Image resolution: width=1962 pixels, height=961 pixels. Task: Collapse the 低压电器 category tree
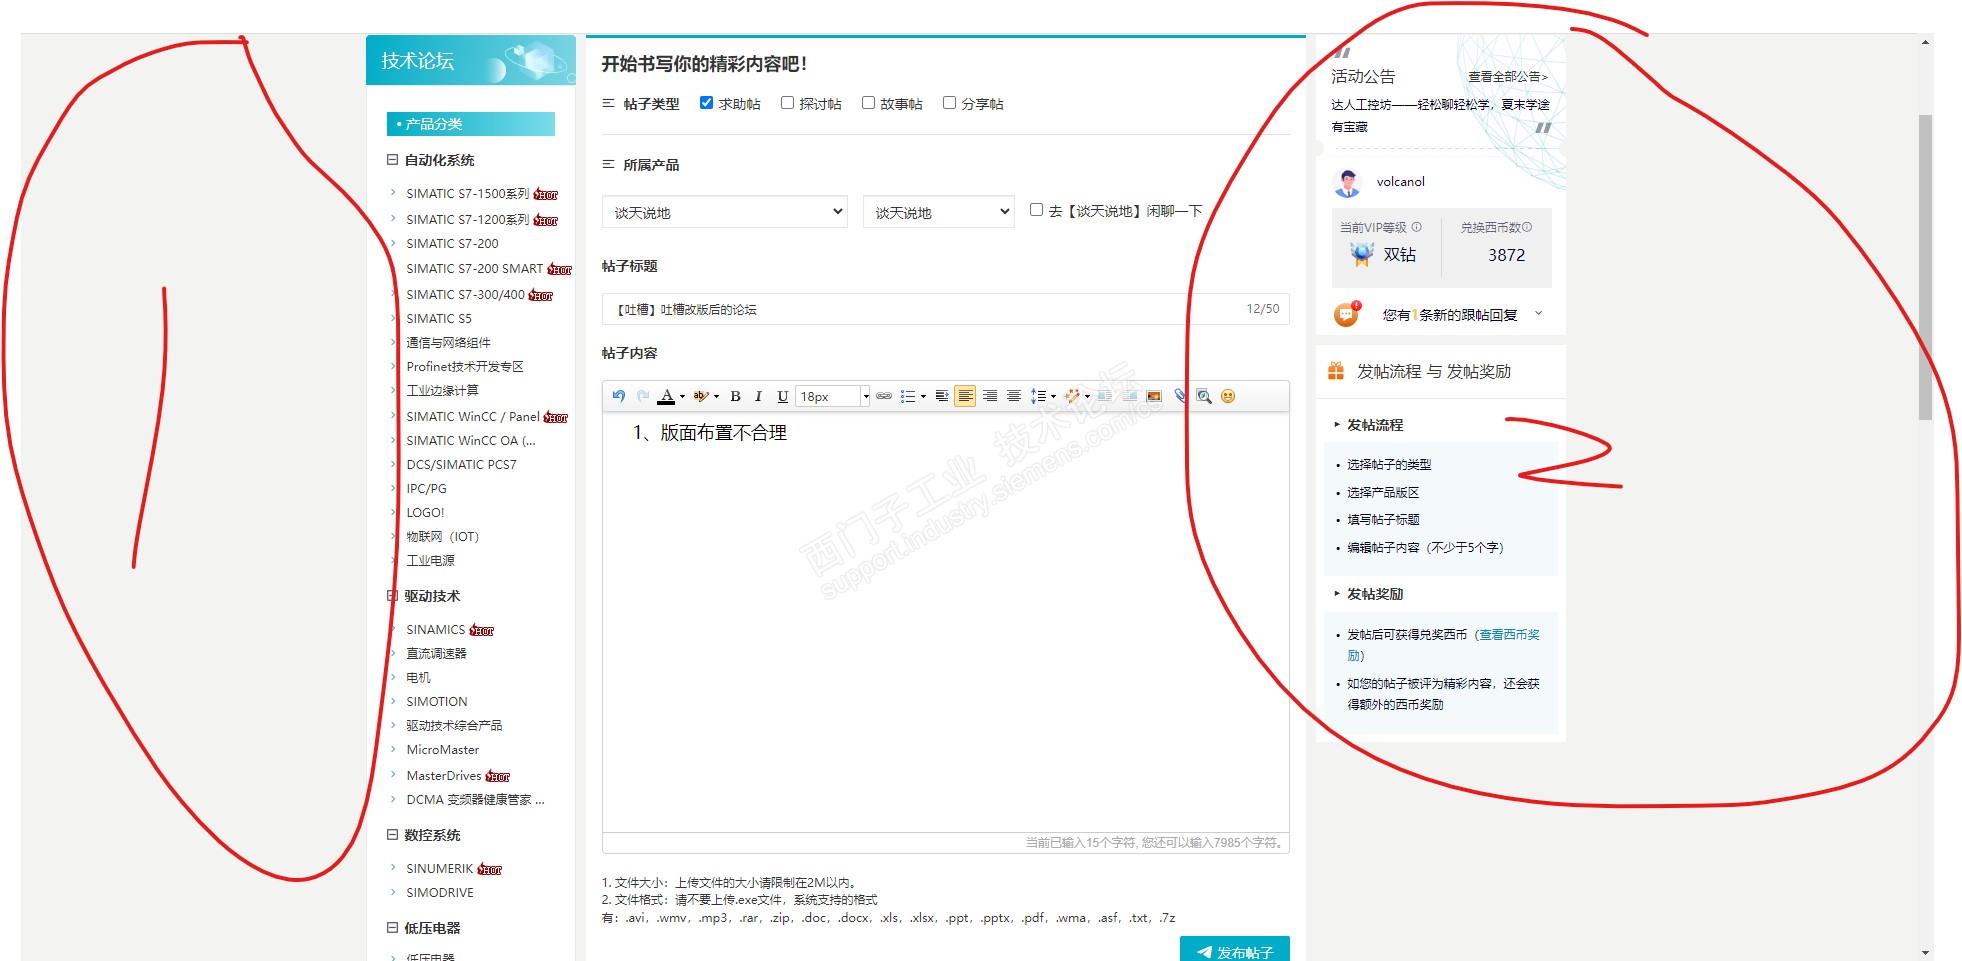pyautogui.click(x=392, y=928)
